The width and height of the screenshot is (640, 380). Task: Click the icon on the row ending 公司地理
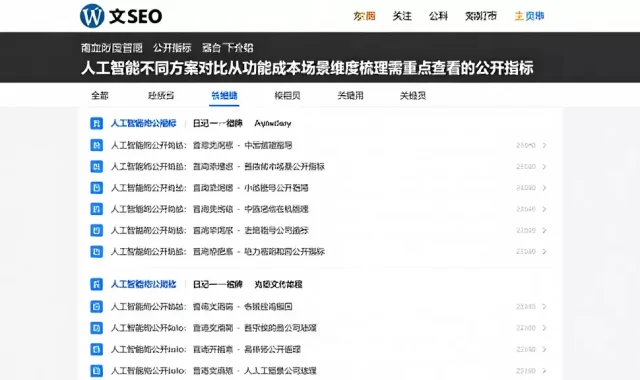[96, 328]
